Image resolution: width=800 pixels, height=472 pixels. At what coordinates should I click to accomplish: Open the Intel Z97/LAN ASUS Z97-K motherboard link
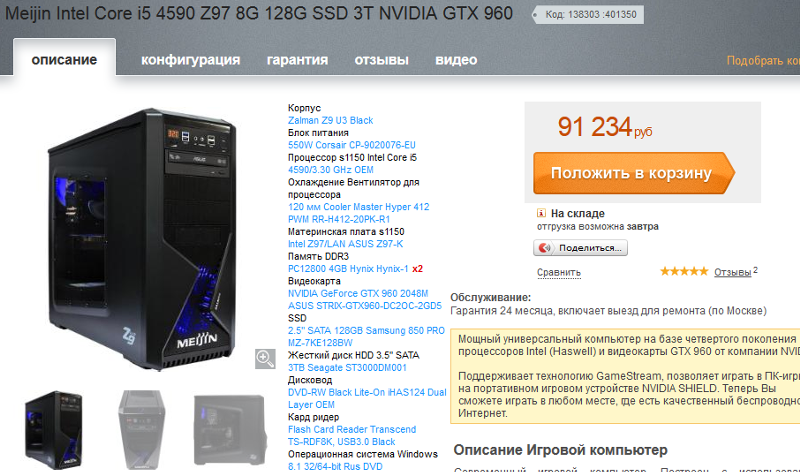[345, 244]
